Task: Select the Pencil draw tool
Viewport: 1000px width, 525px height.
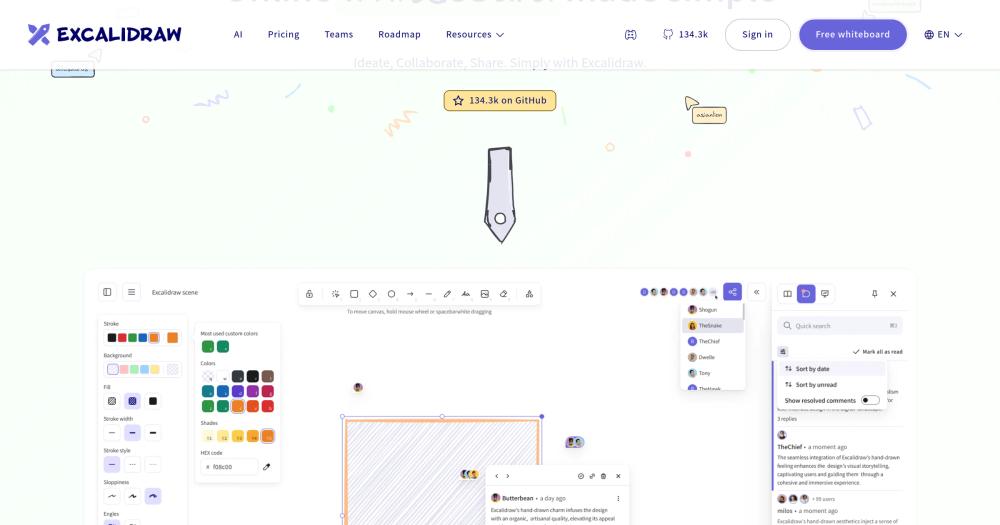Action: click(x=448, y=294)
